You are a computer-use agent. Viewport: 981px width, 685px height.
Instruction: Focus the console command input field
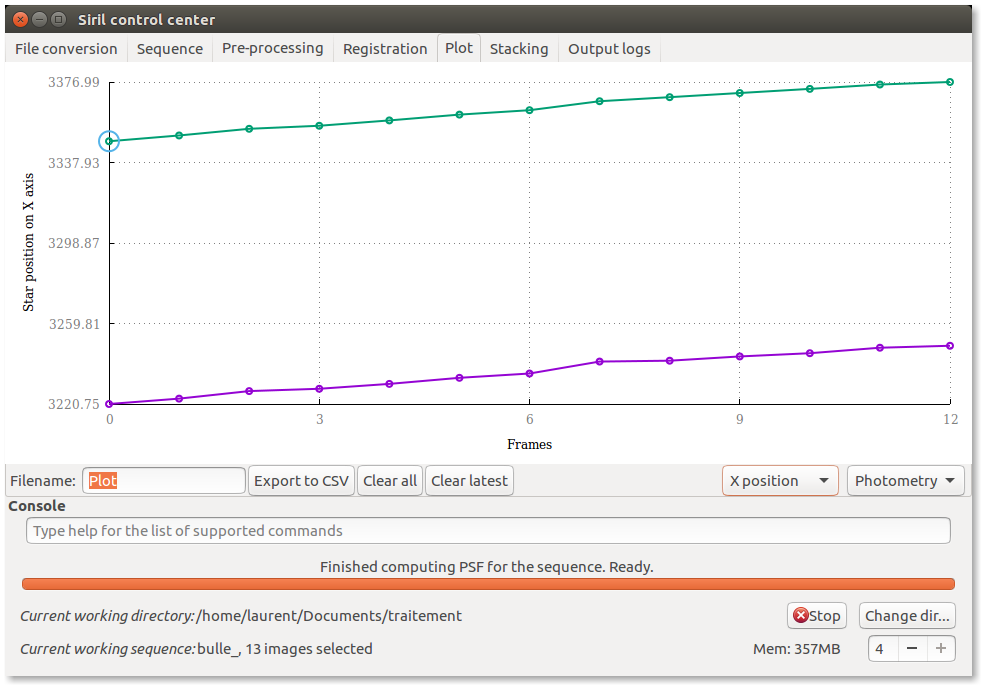point(488,531)
